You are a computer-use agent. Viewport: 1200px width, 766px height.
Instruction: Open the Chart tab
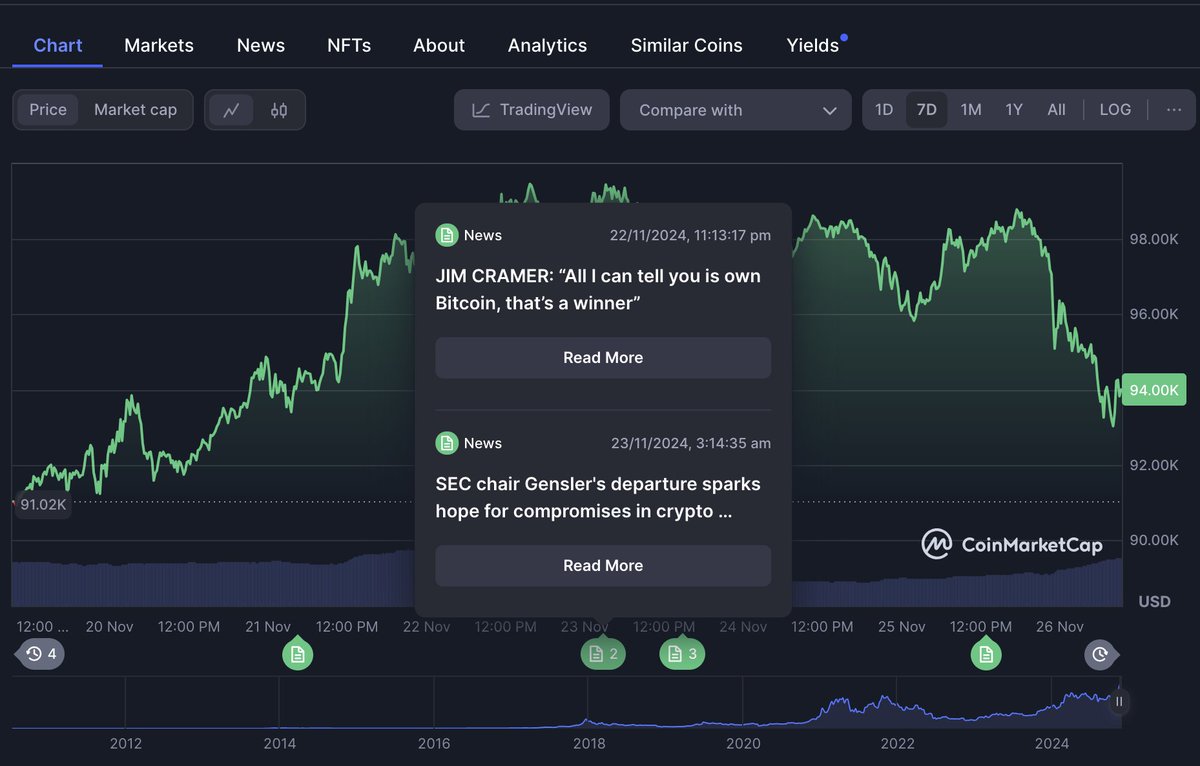coord(58,45)
